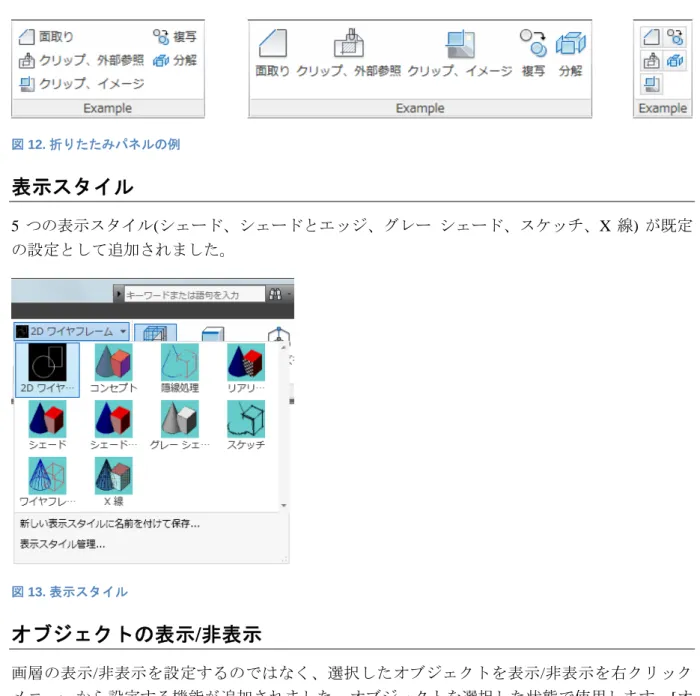
Task: Choose 新しい表示スタイルに名前を付けて保存... menu entry
Action: [x=109, y=523]
